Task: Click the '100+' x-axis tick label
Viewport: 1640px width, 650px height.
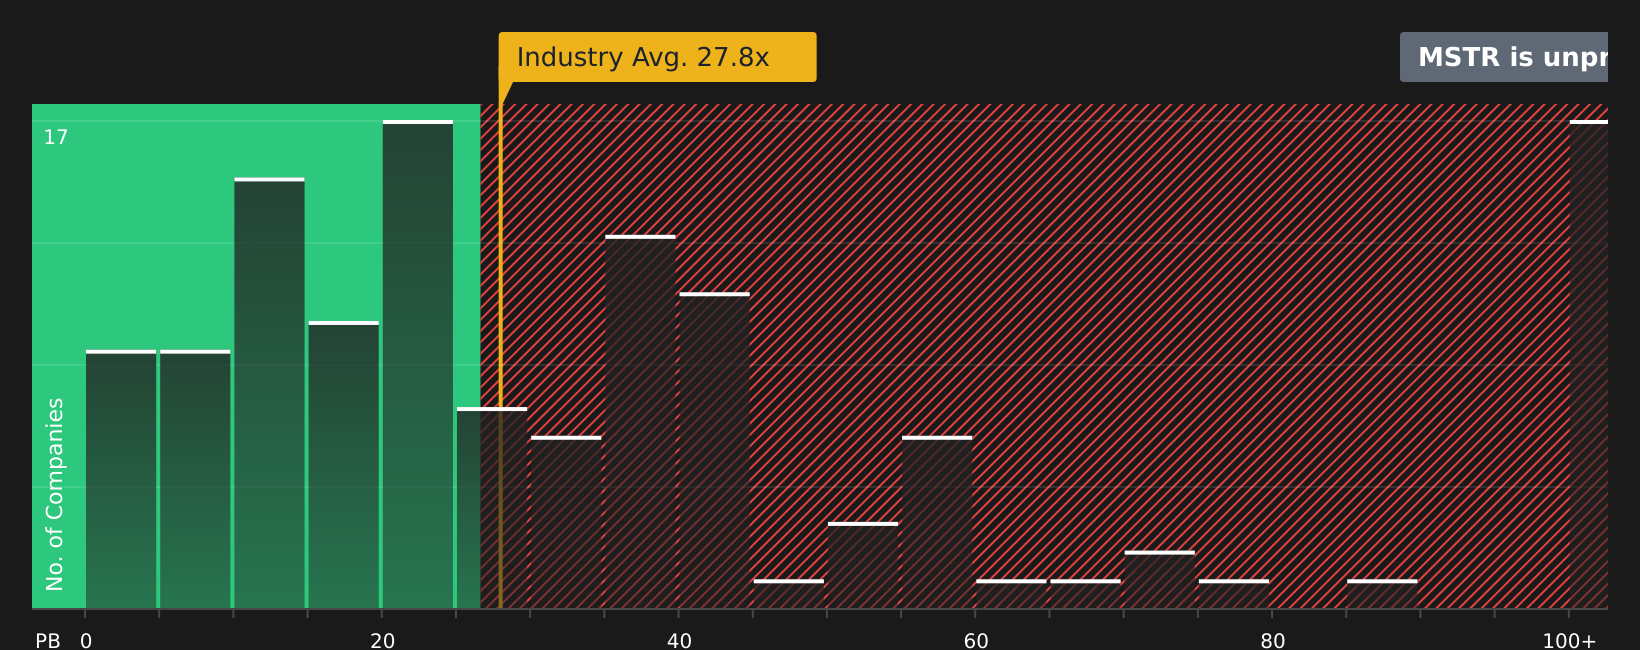Action: [x=1569, y=641]
